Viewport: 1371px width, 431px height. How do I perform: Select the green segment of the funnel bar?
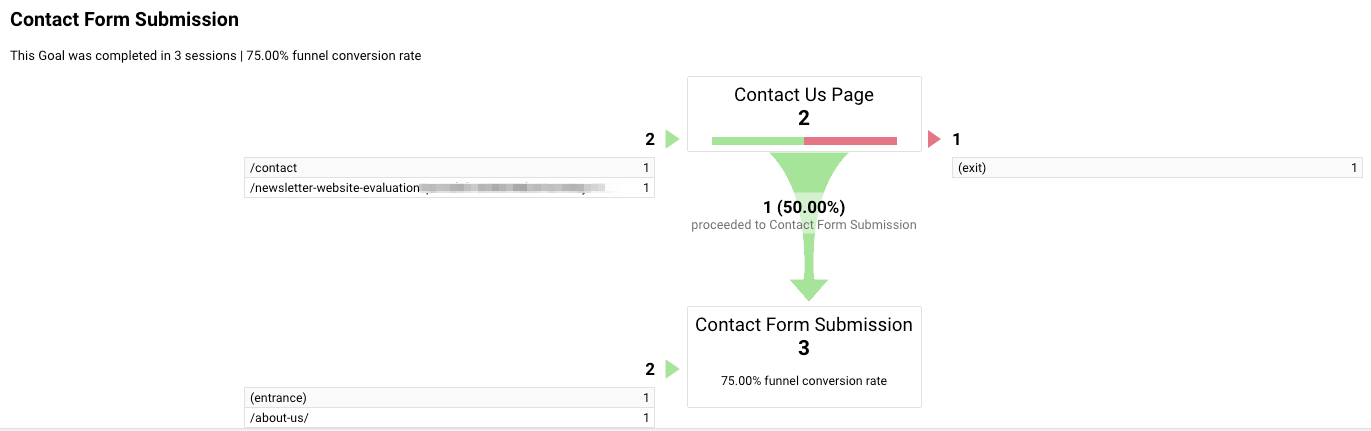pos(757,141)
